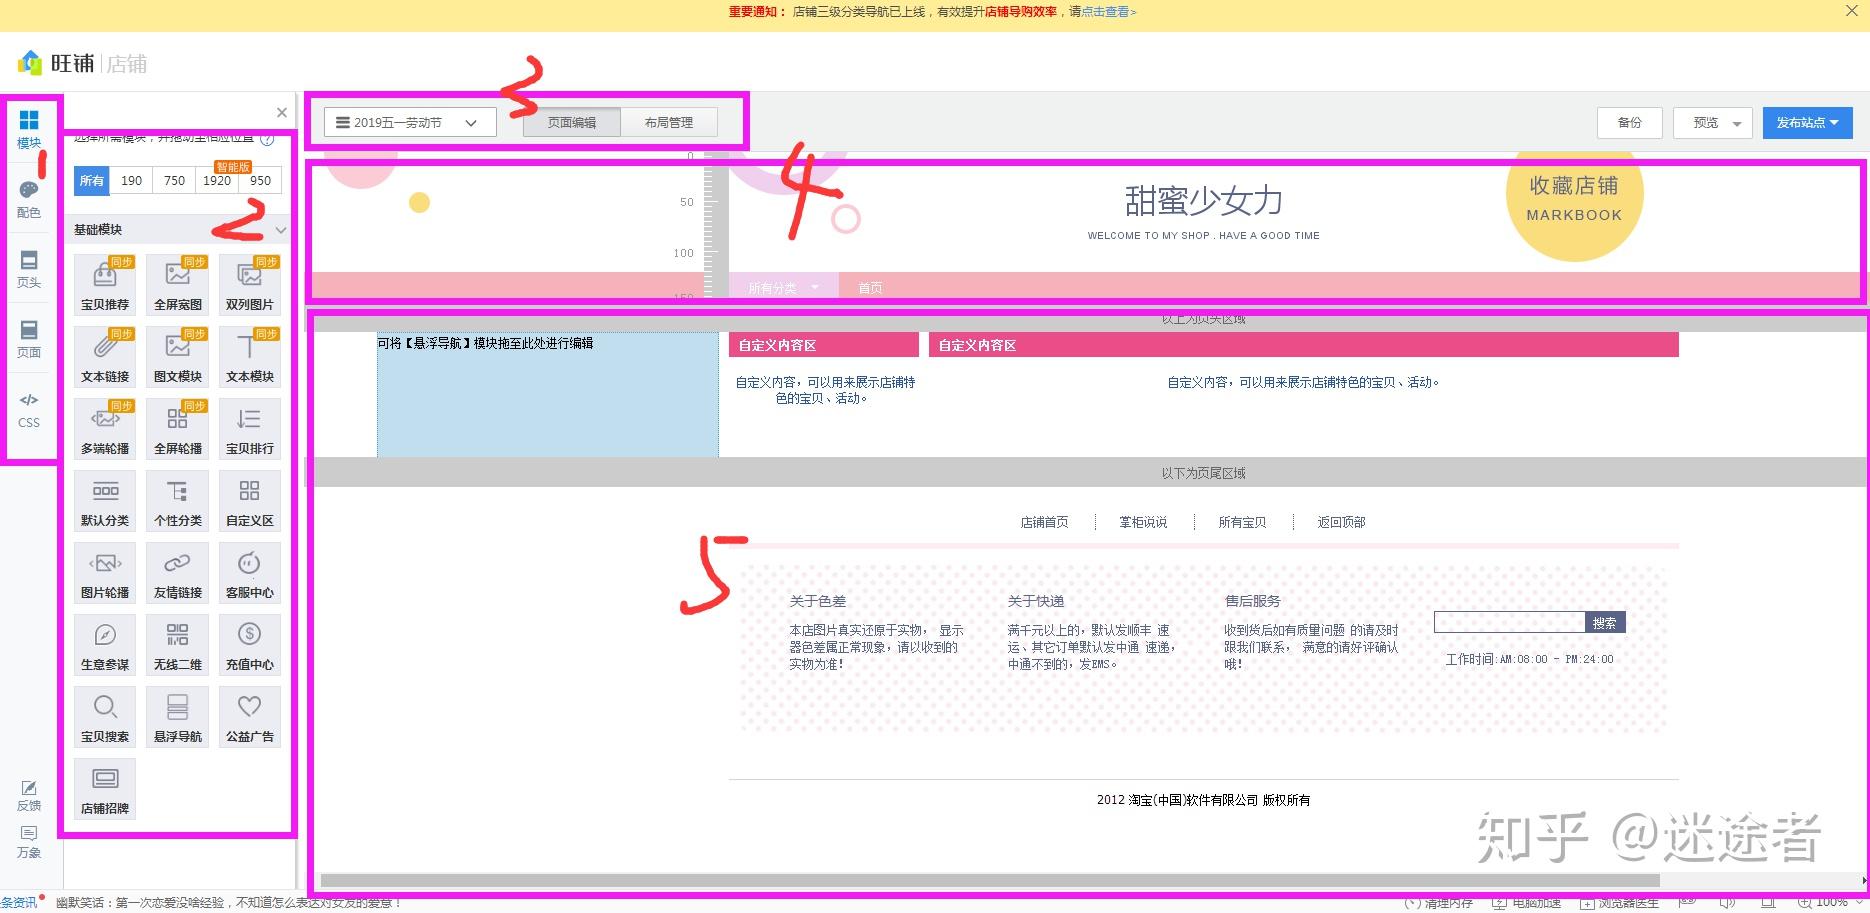The height and width of the screenshot is (913, 1870).
Task: Select the 店铺招牌 module icon
Action: [104, 789]
